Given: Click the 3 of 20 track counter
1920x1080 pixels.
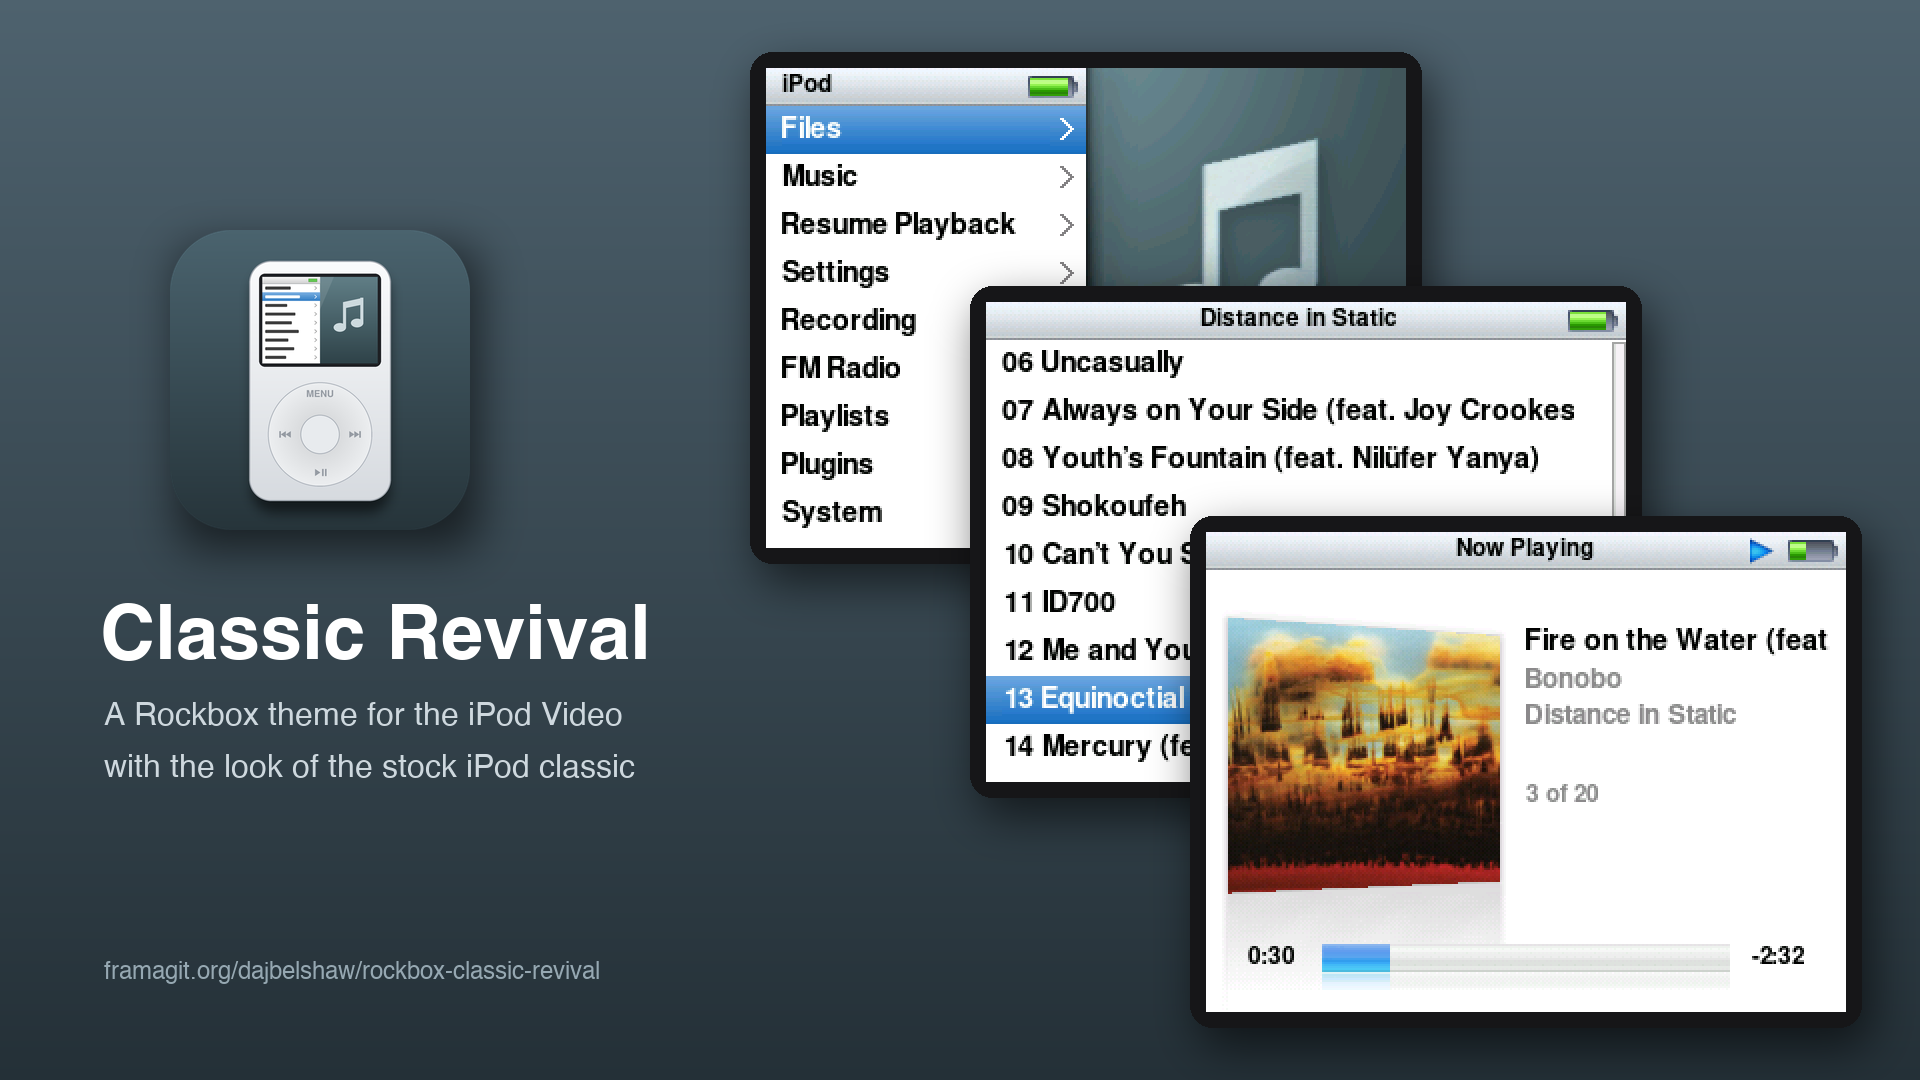Looking at the screenshot, I should pyautogui.click(x=1561, y=794).
